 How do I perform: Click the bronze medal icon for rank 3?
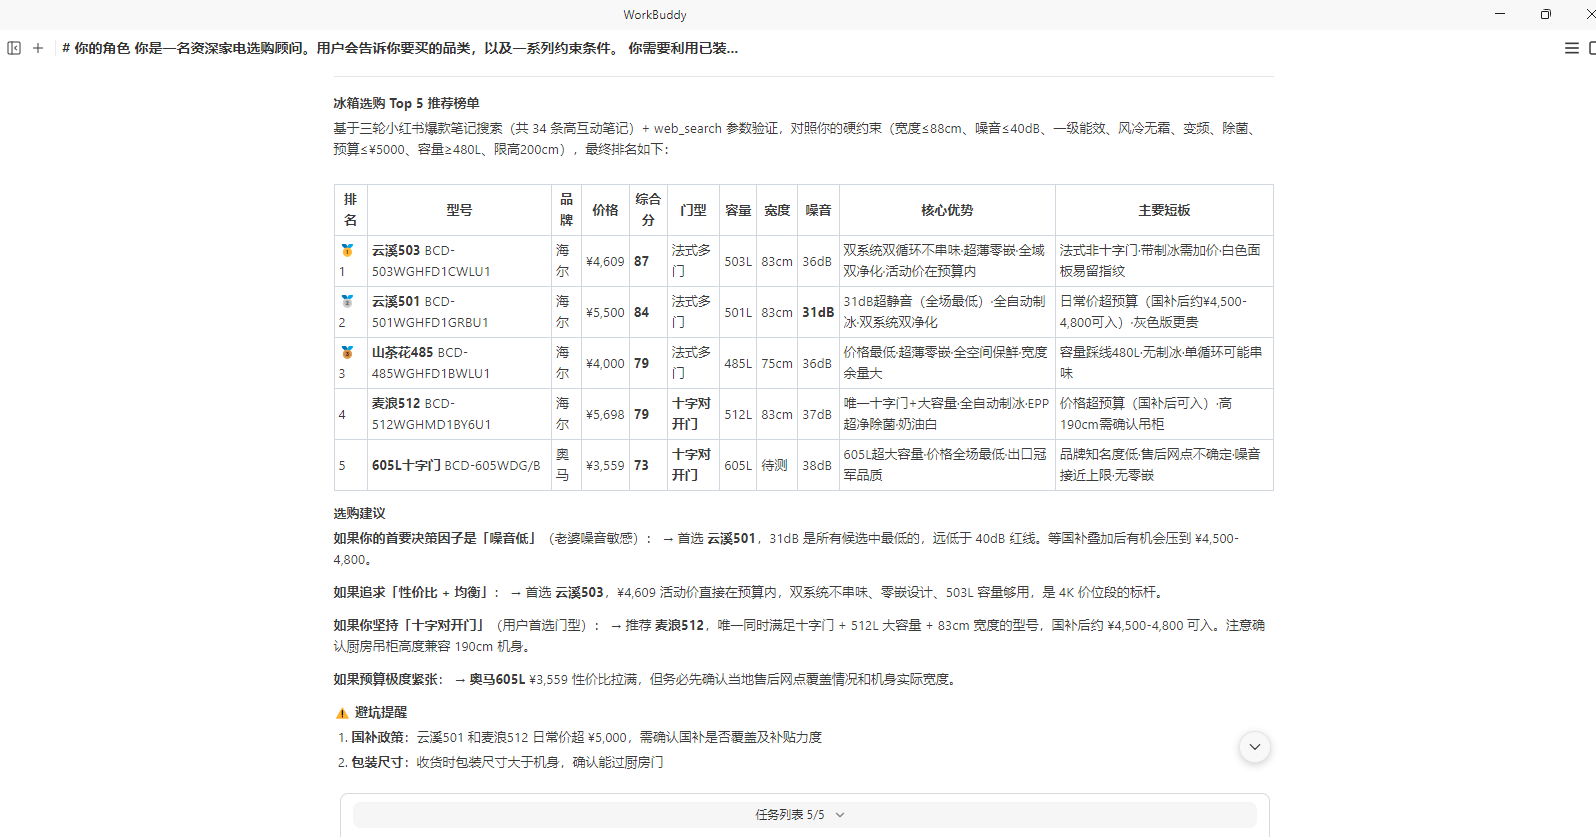click(347, 352)
